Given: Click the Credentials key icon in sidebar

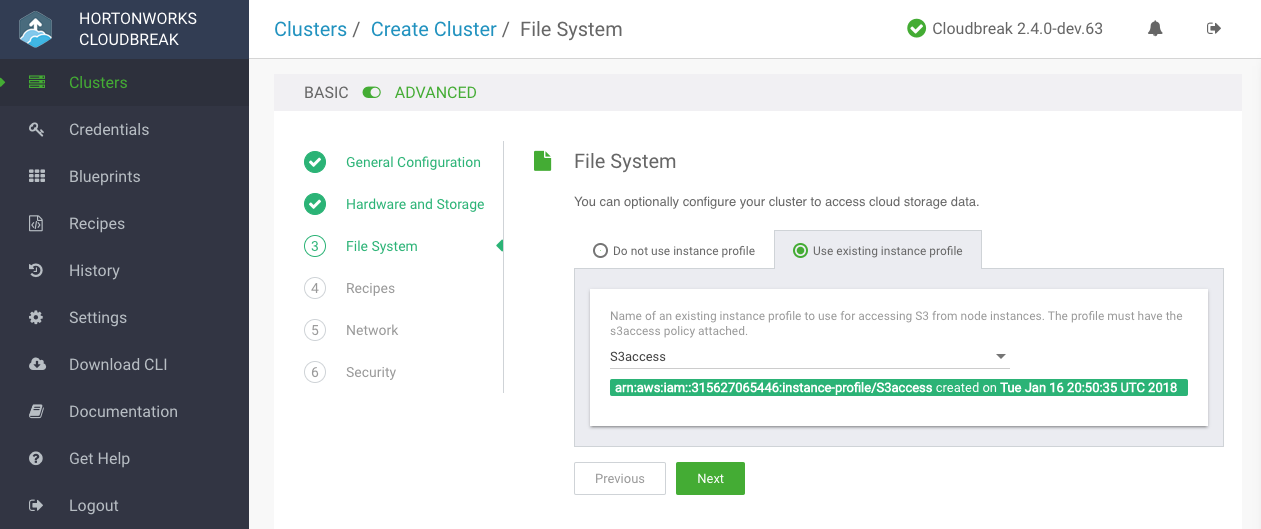Looking at the screenshot, I should 37,129.
